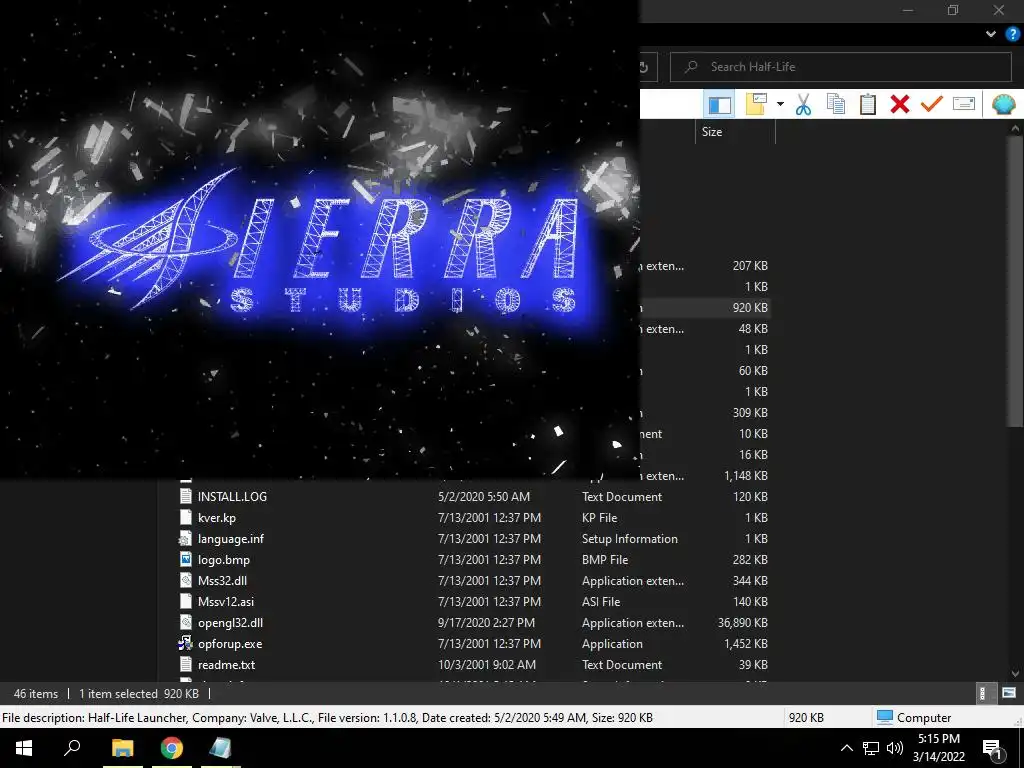Screen dimensions: 1024x768
Task: Click the 207 KB size cell
Action: [750, 266]
